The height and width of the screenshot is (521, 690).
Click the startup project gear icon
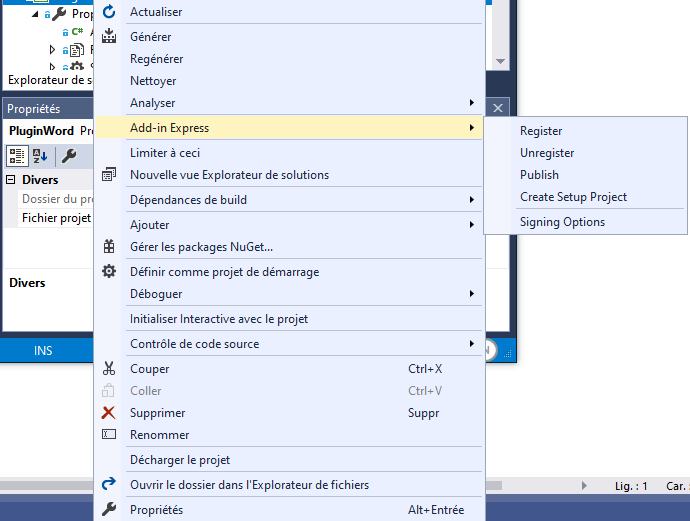[x=109, y=271]
